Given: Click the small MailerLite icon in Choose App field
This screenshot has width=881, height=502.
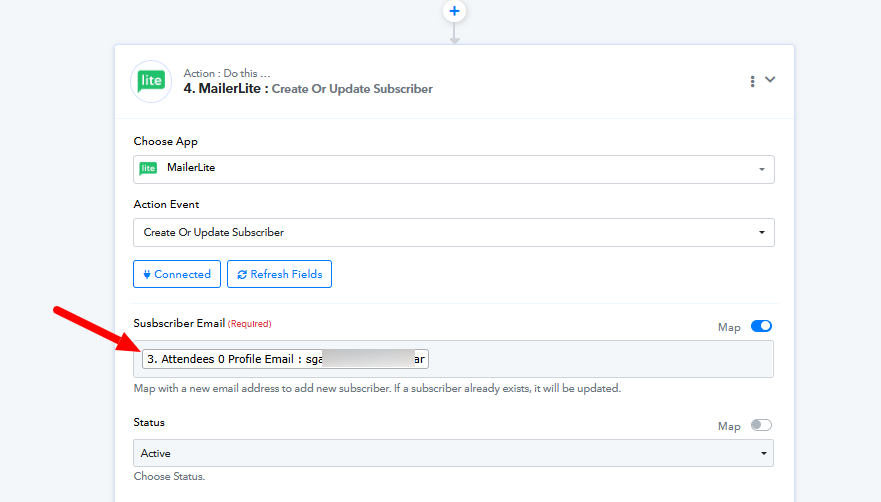Looking at the screenshot, I should (x=148, y=168).
